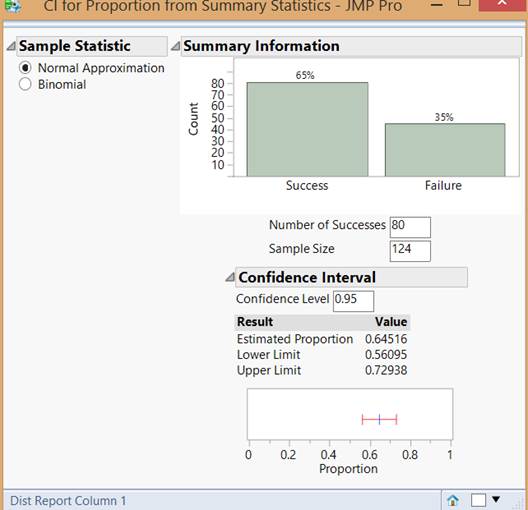
Task: Collapse the Summary Information section
Action: (x=175, y=46)
